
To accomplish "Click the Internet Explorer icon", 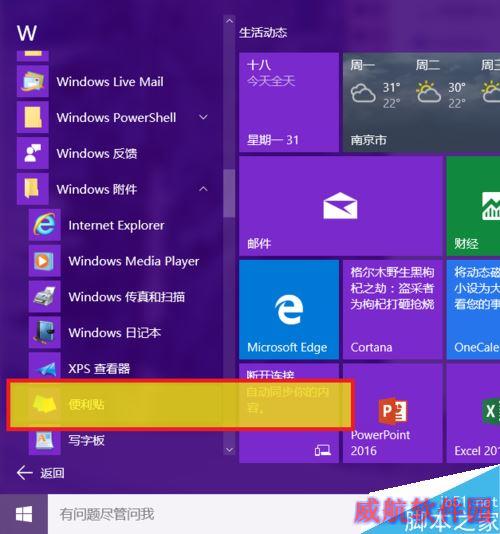I will click(x=45, y=225).
